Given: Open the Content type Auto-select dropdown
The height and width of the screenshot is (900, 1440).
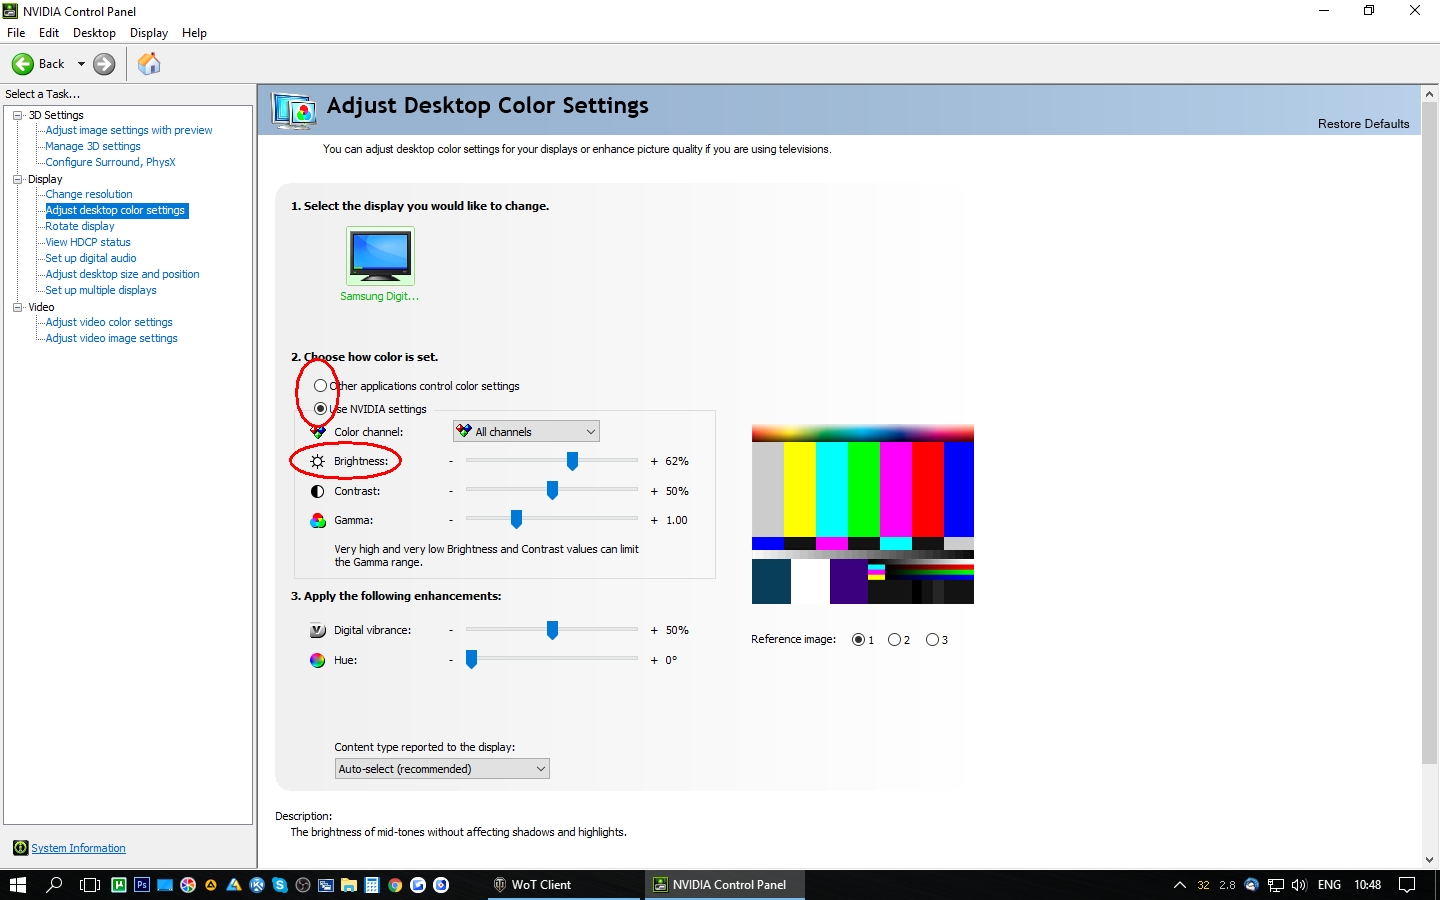Looking at the screenshot, I should tap(442, 769).
